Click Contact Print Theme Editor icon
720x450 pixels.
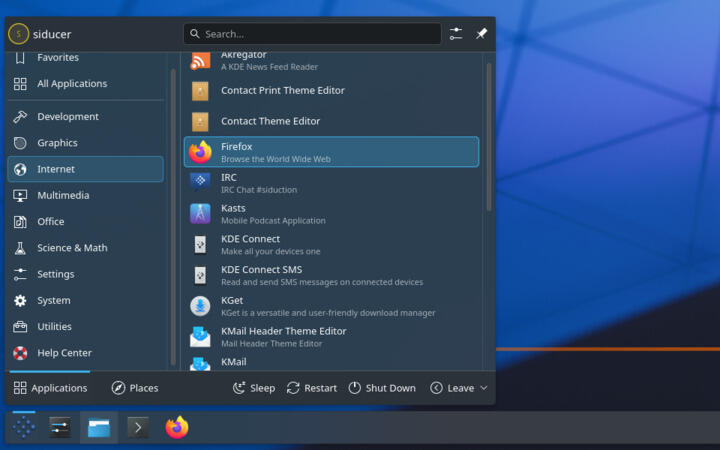pos(200,91)
